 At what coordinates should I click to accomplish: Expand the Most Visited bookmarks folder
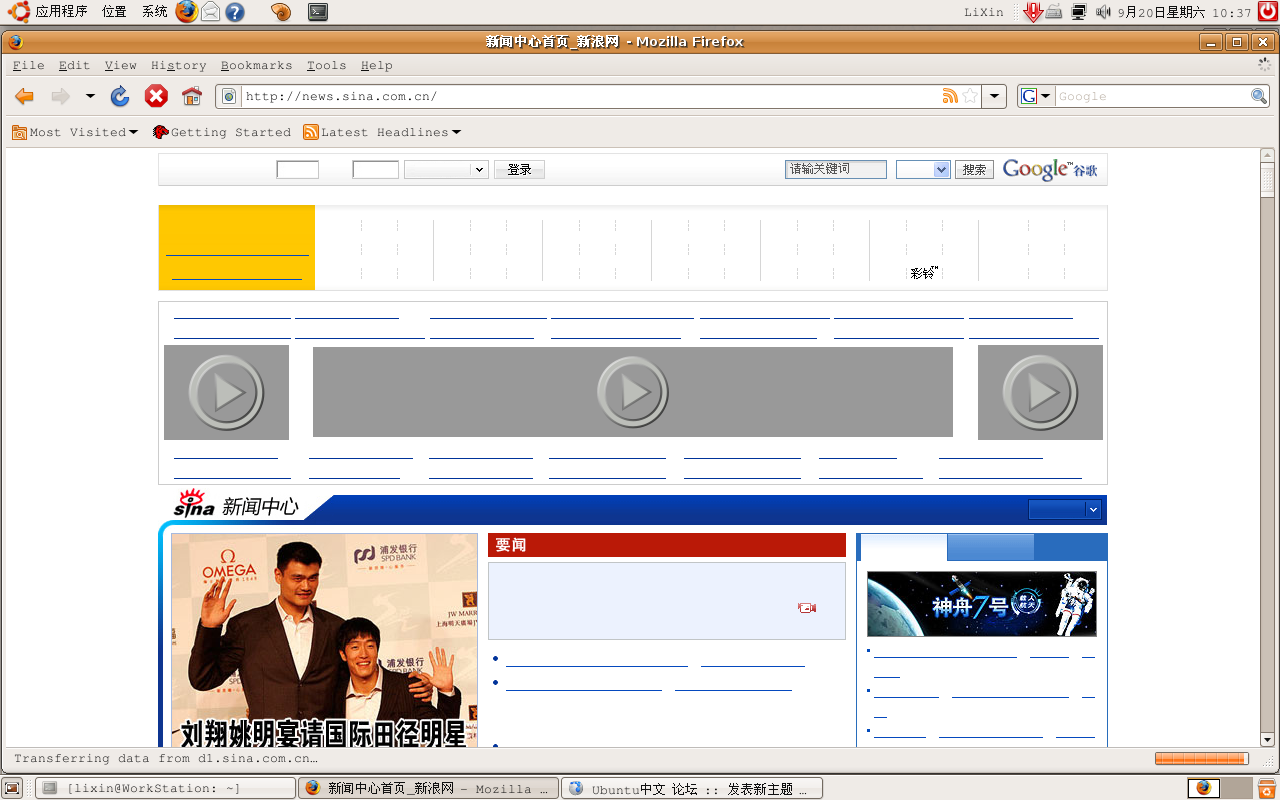[75, 132]
